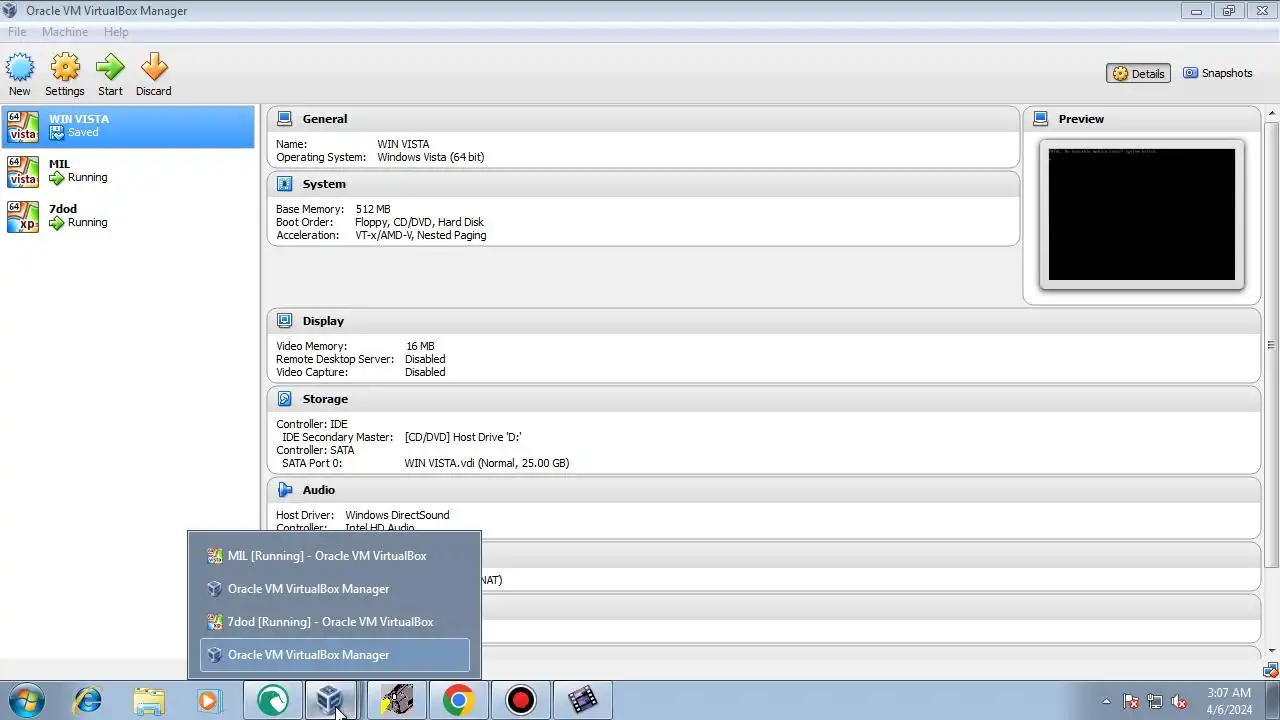1280x720 pixels.
Task: Click the VirtualBox cube taskbar icon
Action: [330, 700]
